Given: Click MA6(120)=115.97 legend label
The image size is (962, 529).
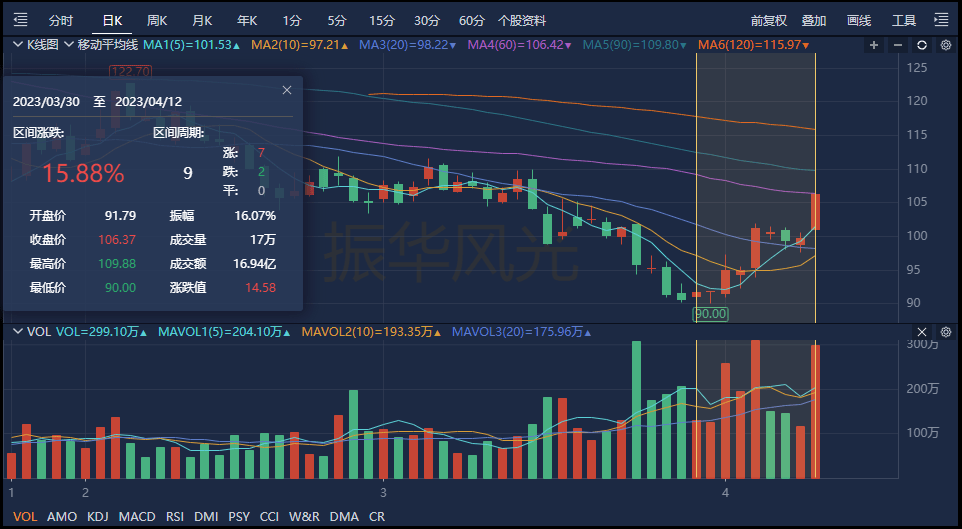Looking at the screenshot, I should (753, 45).
